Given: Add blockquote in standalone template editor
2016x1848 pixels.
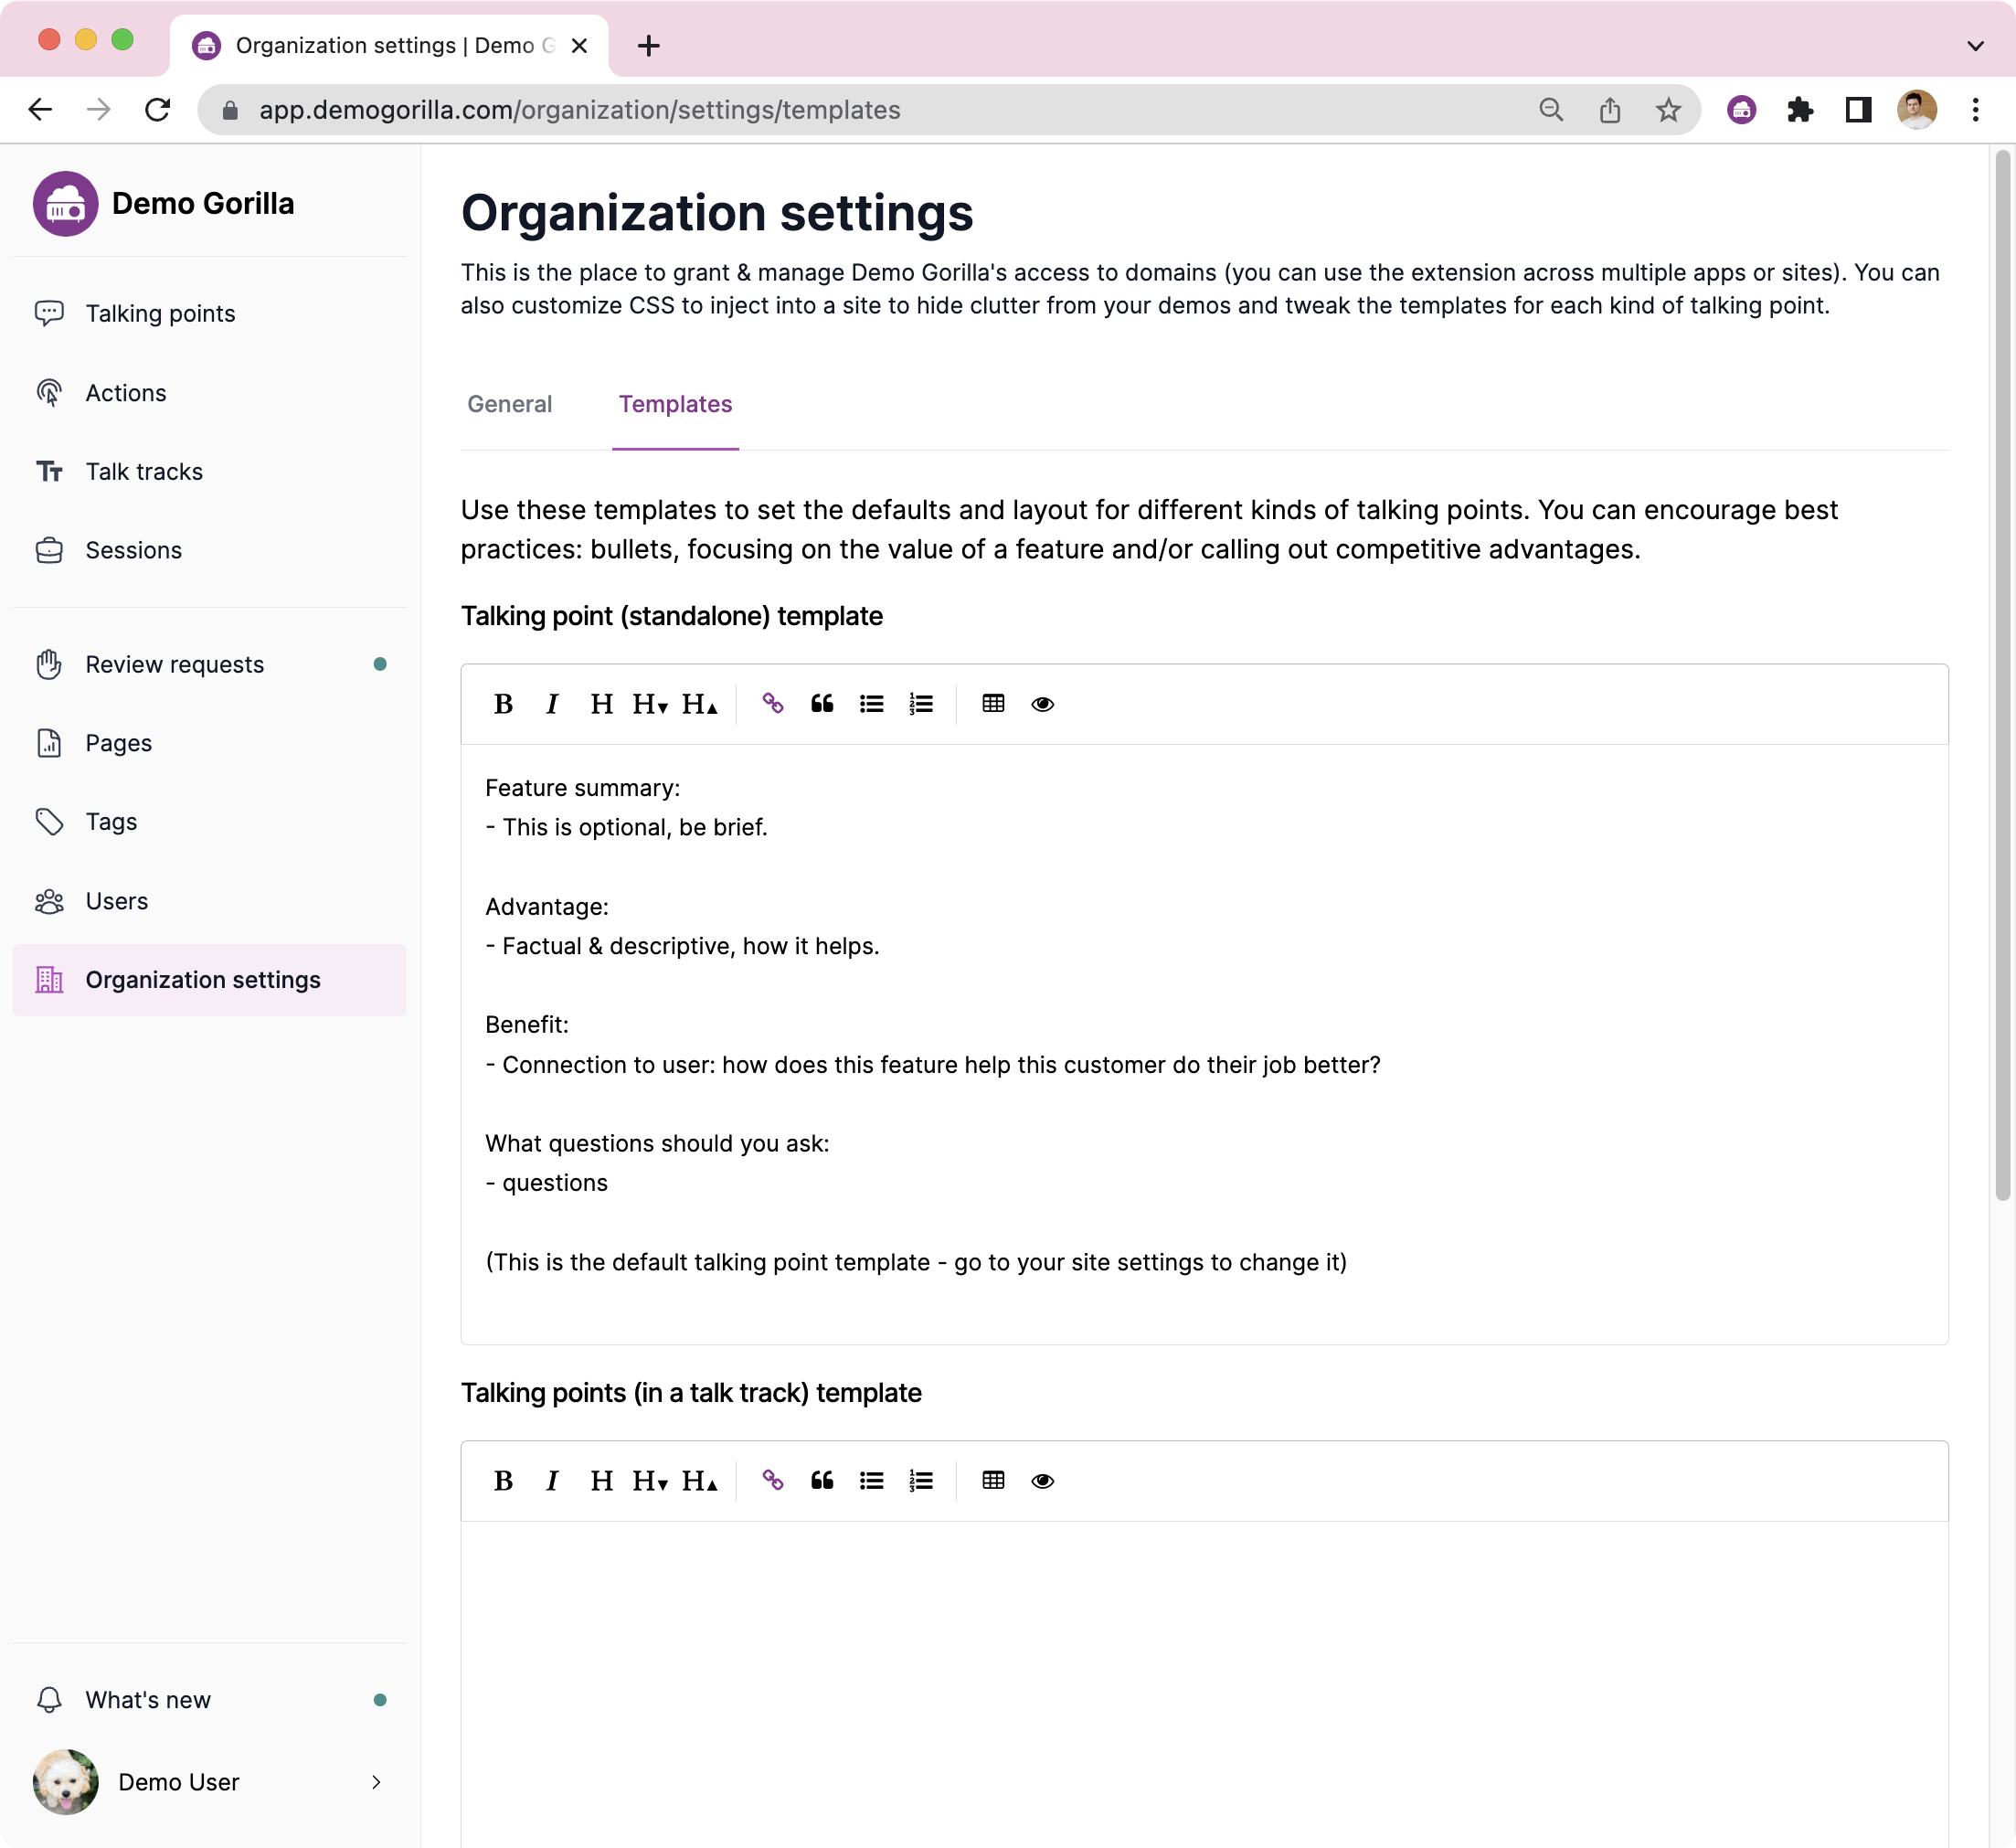Looking at the screenshot, I should pos(822,704).
